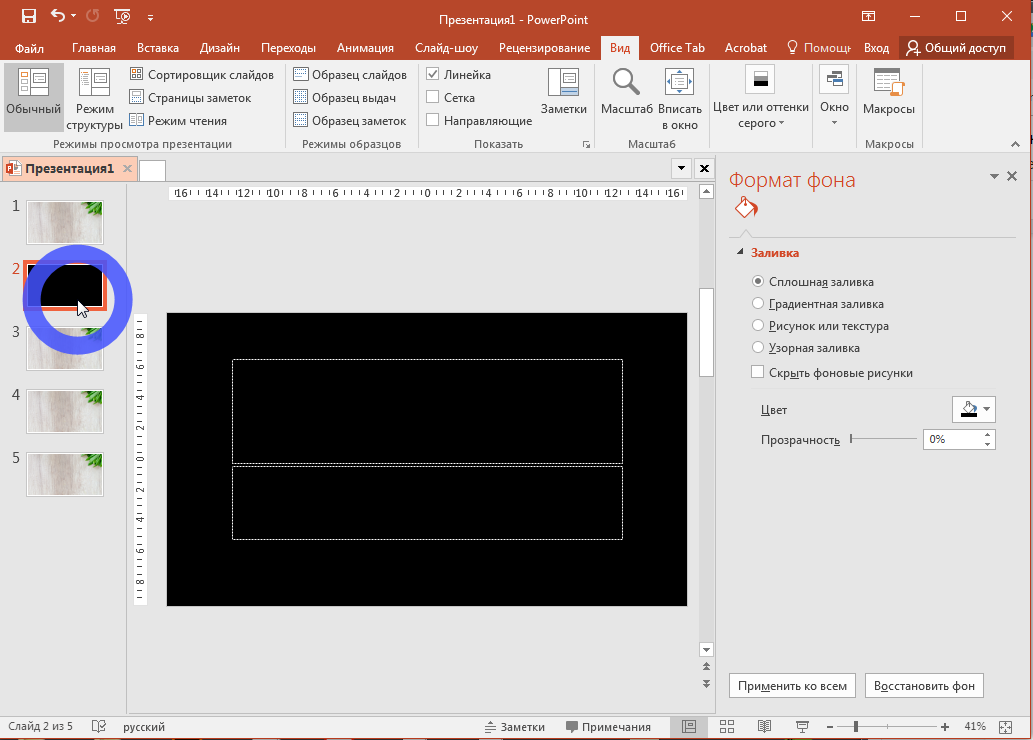The width and height of the screenshot is (1033, 740).
Task: Select Градиентная заливка radio option
Action: click(758, 304)
